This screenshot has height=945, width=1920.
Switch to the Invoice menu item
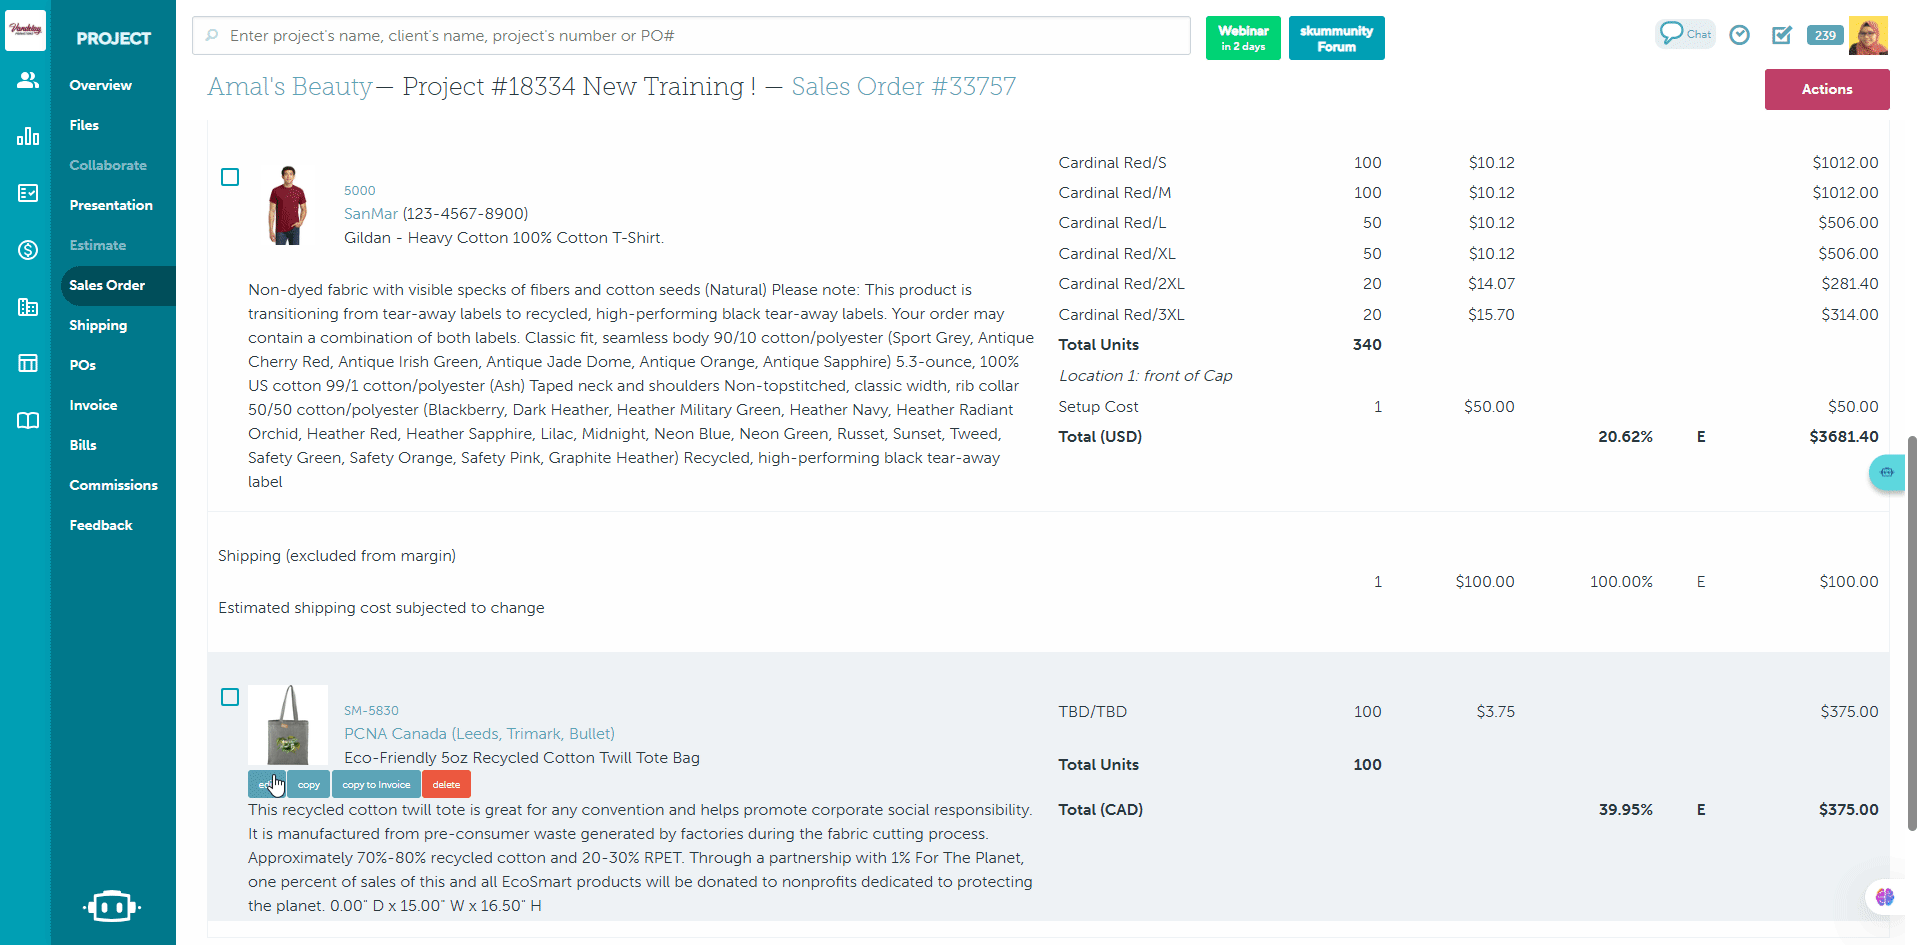click(x=93, y=405)
